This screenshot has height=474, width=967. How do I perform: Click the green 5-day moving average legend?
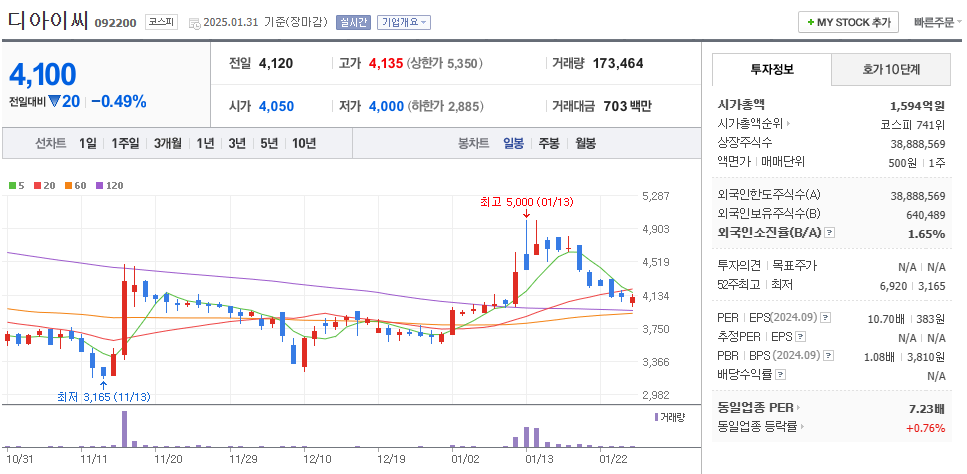[17, 185]
